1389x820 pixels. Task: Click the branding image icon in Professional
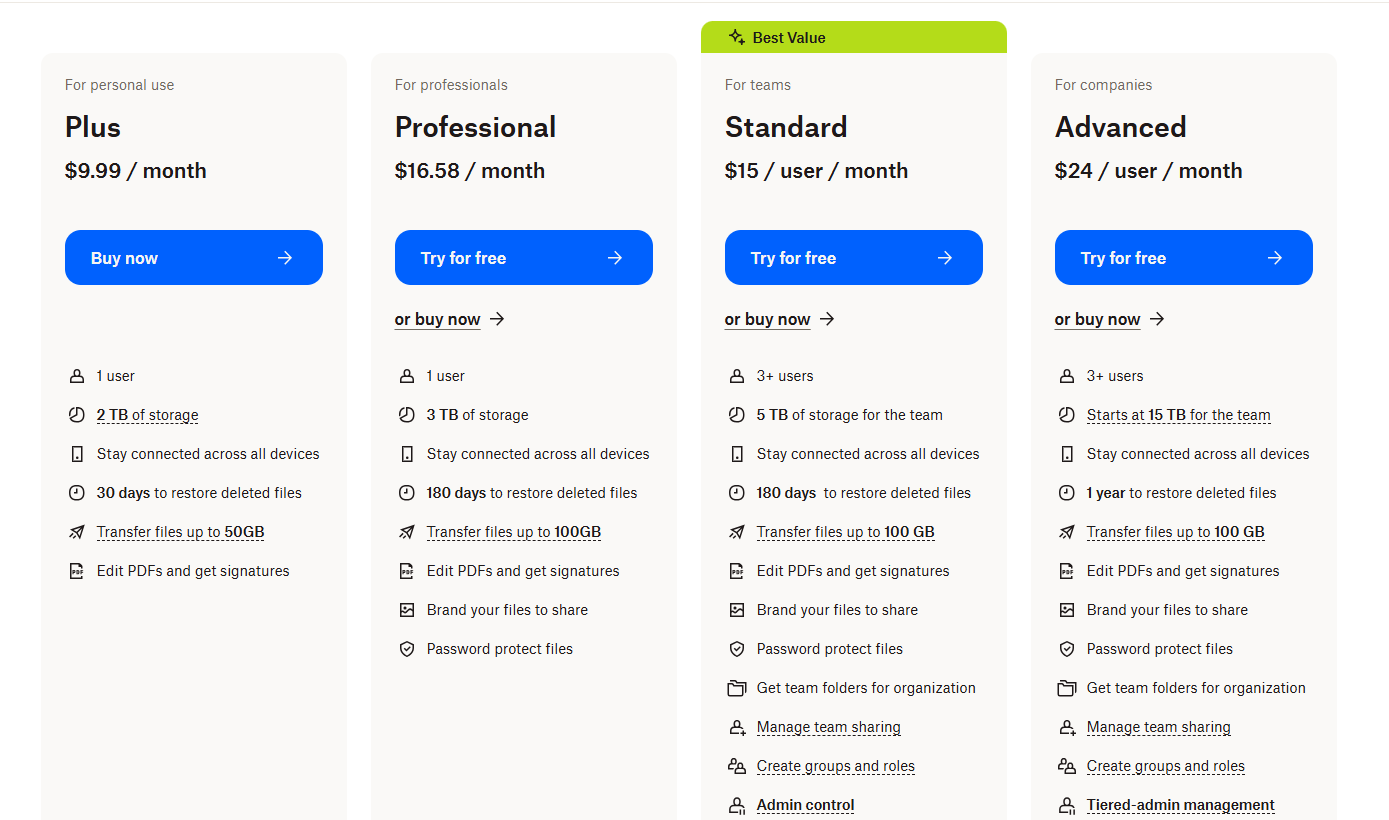click(407, 610)
